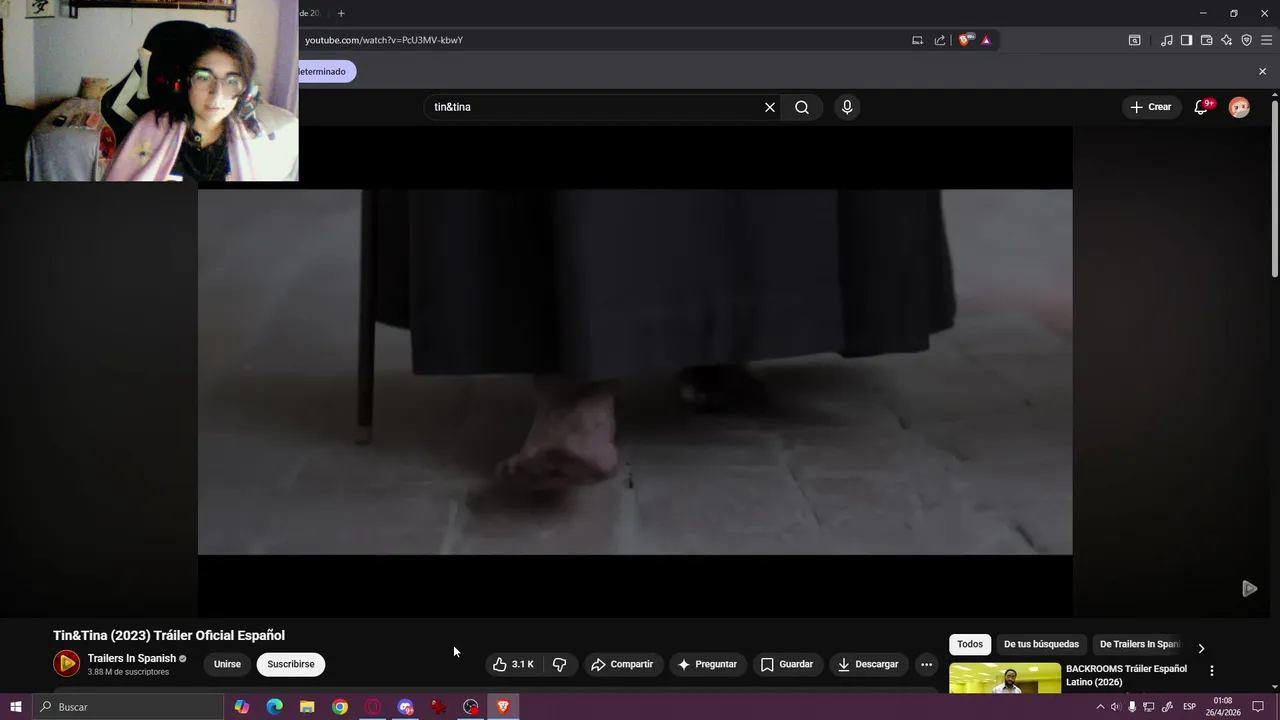This screenshot has height=720, width=1280.
Task: Click the browser address bar URL
Action: [x=384, y=40]
